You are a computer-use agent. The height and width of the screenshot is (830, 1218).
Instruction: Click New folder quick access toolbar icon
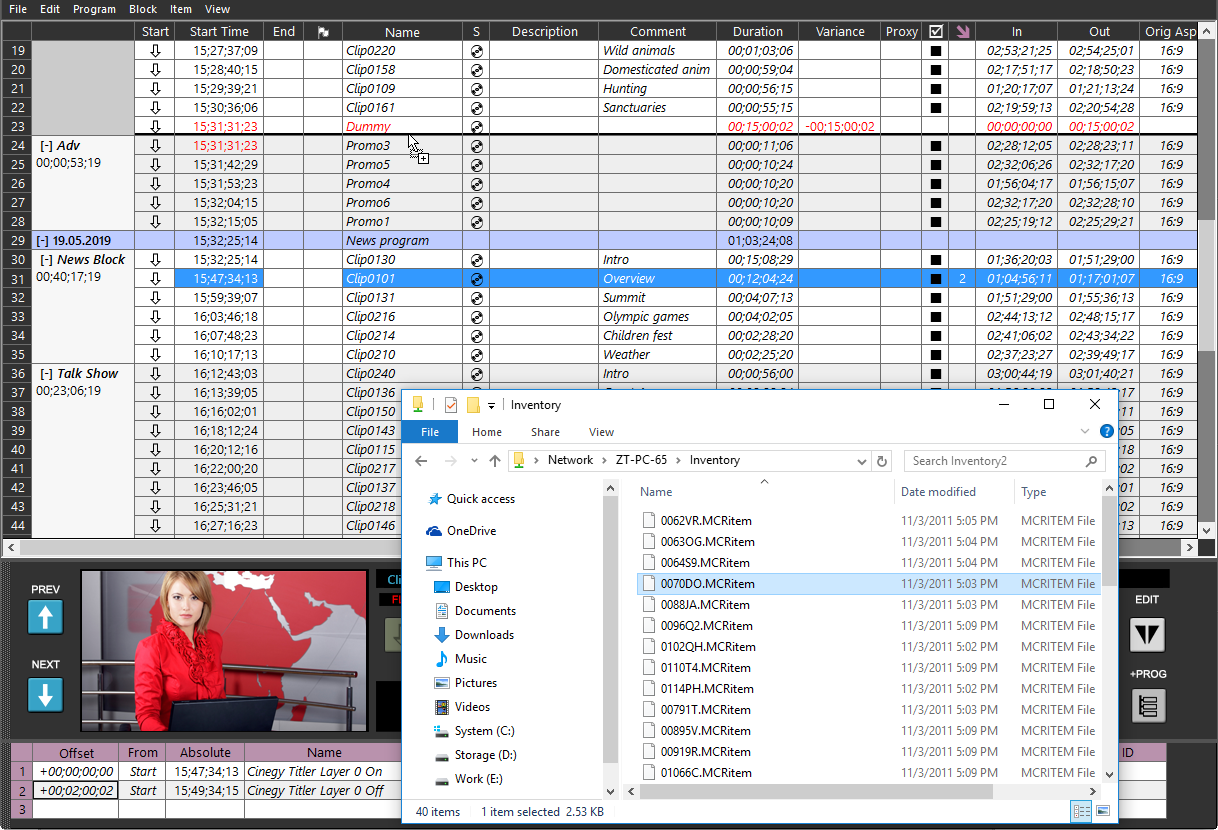(474, 405)
